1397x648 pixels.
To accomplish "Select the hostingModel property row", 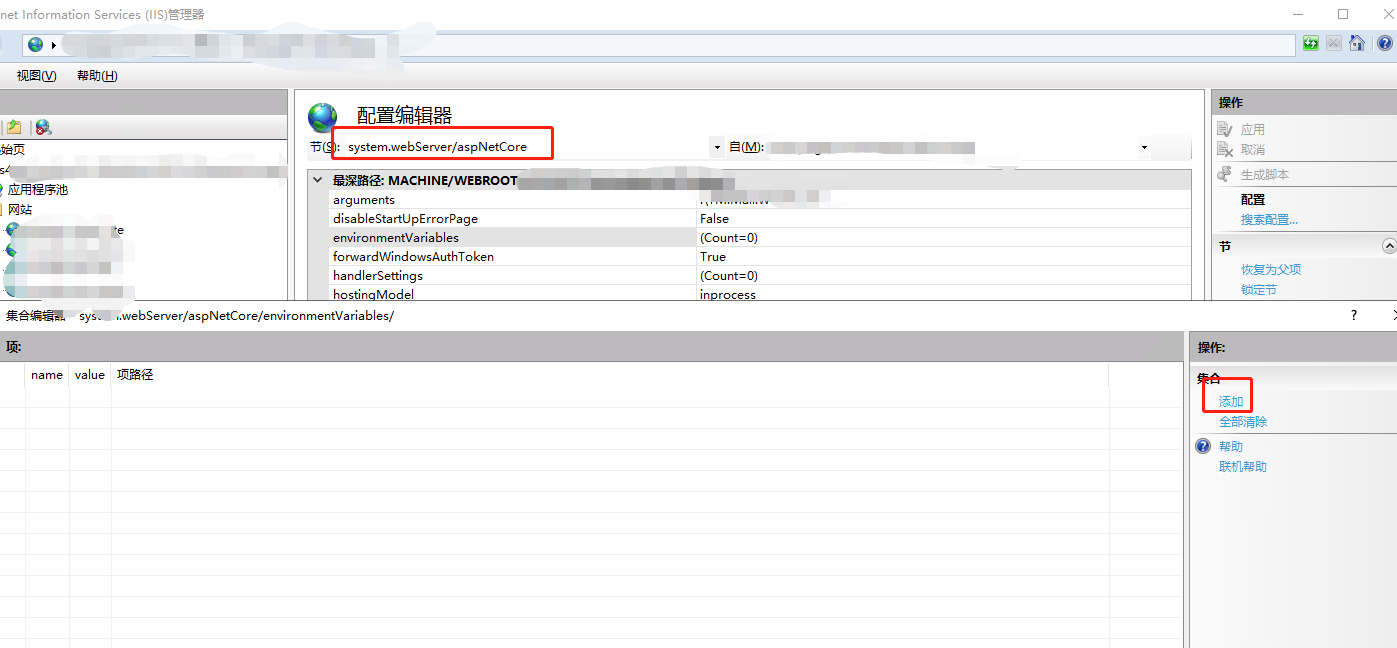I will pos(760,294).
